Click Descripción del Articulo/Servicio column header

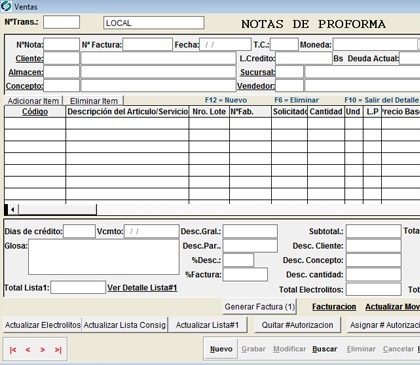127,112
